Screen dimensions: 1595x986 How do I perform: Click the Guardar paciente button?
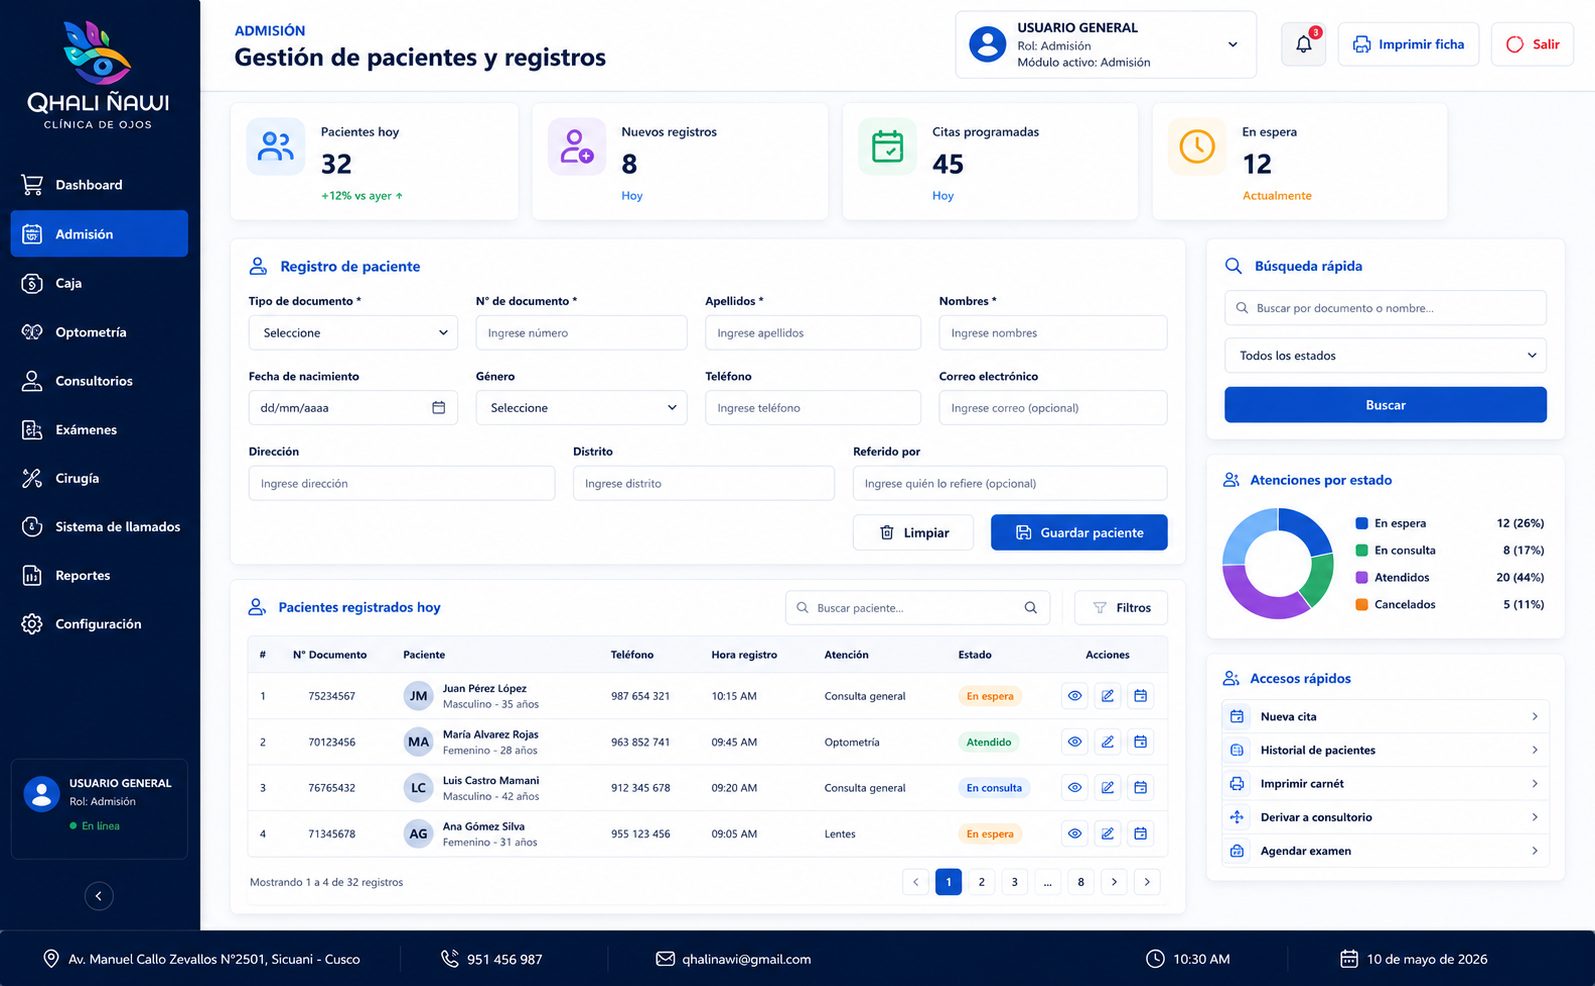coord(1079,533)
